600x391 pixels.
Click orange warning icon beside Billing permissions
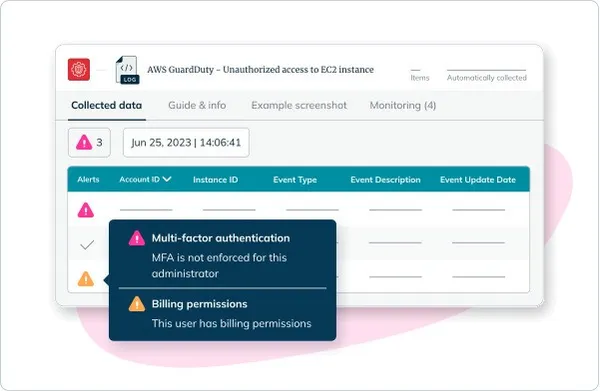137,304
